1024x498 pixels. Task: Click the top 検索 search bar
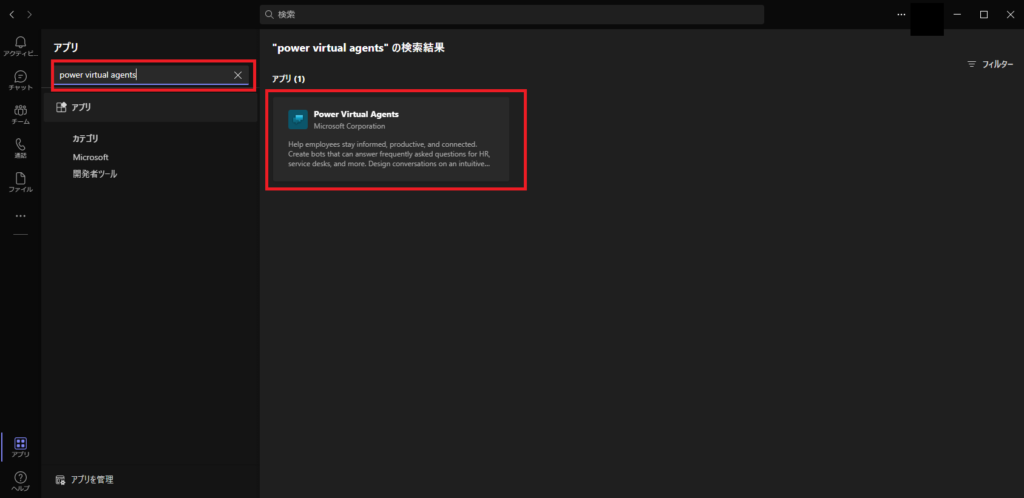click(x=511, y=14)
